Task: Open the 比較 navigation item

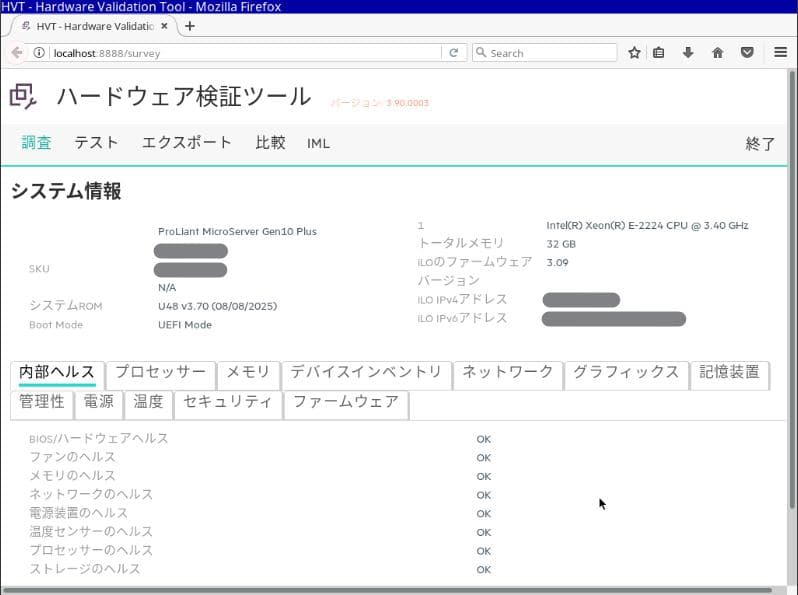Action: click(x=270, y=143)
